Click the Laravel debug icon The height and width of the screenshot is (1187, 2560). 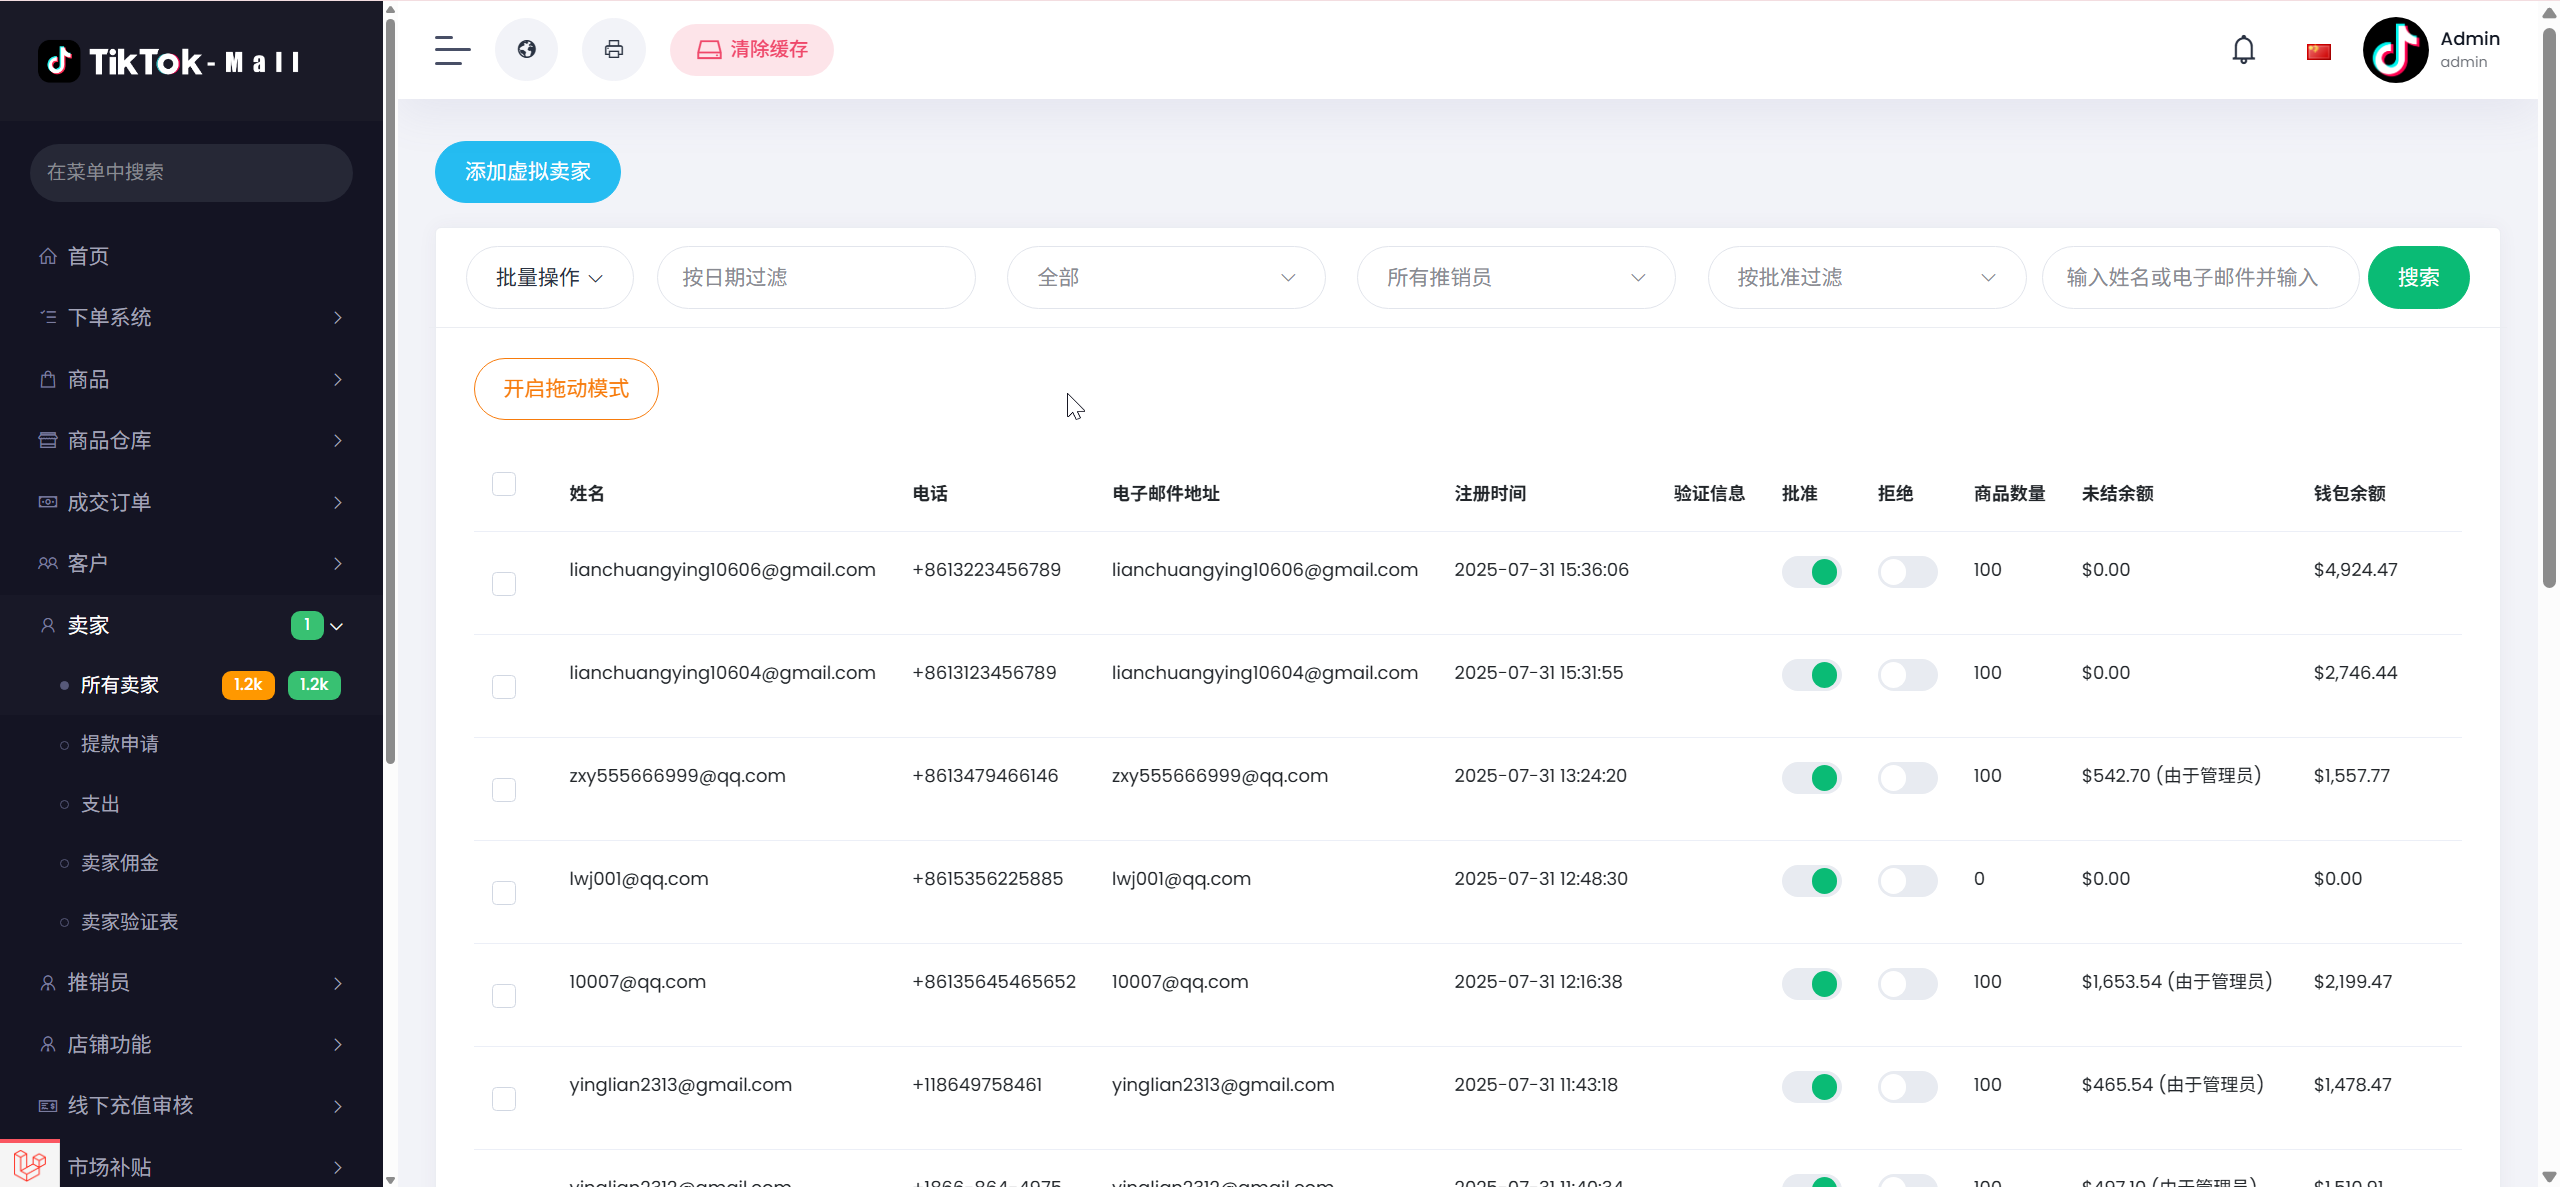[x=30, y=1164]
